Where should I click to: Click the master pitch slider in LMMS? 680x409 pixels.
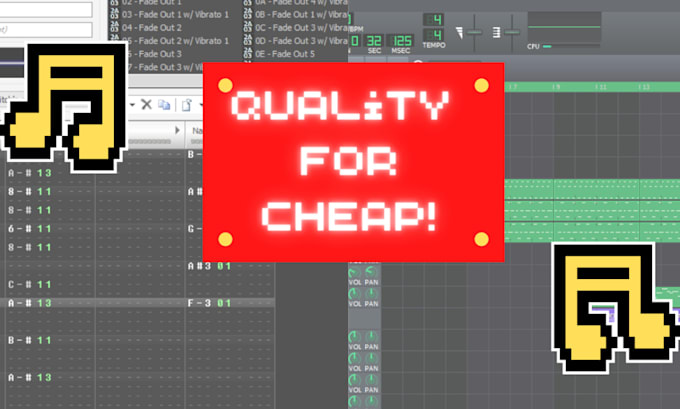(512, 32)
